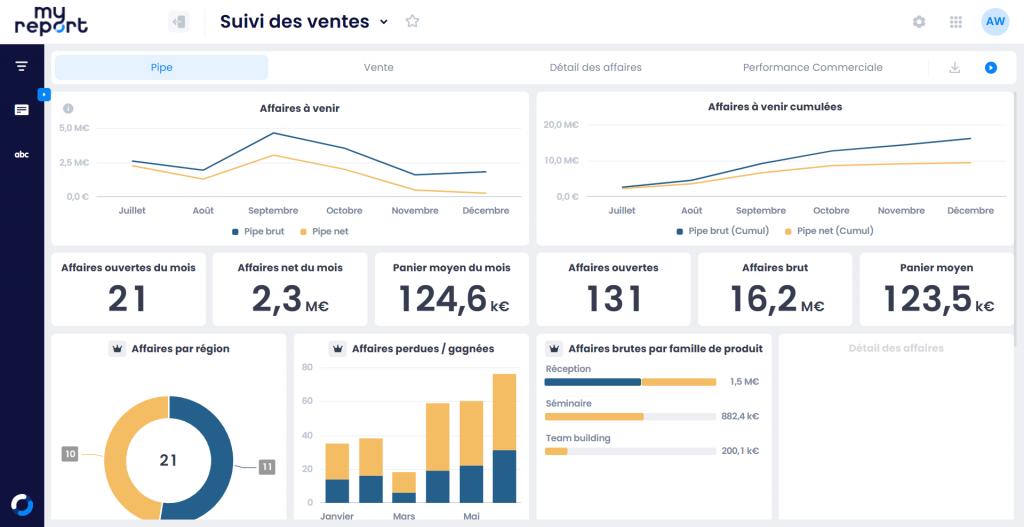
Task: Switch to the Performance Commerciale tab
Action: point(812,68)
